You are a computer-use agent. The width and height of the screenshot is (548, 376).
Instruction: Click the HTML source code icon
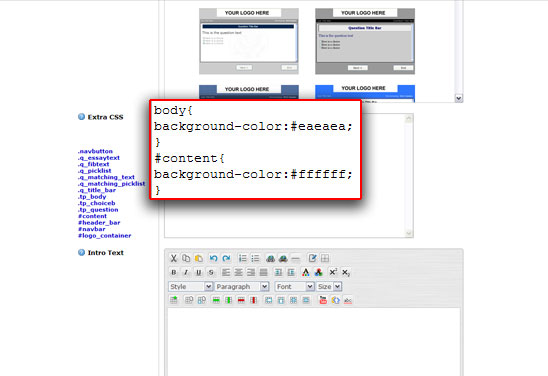336,300
